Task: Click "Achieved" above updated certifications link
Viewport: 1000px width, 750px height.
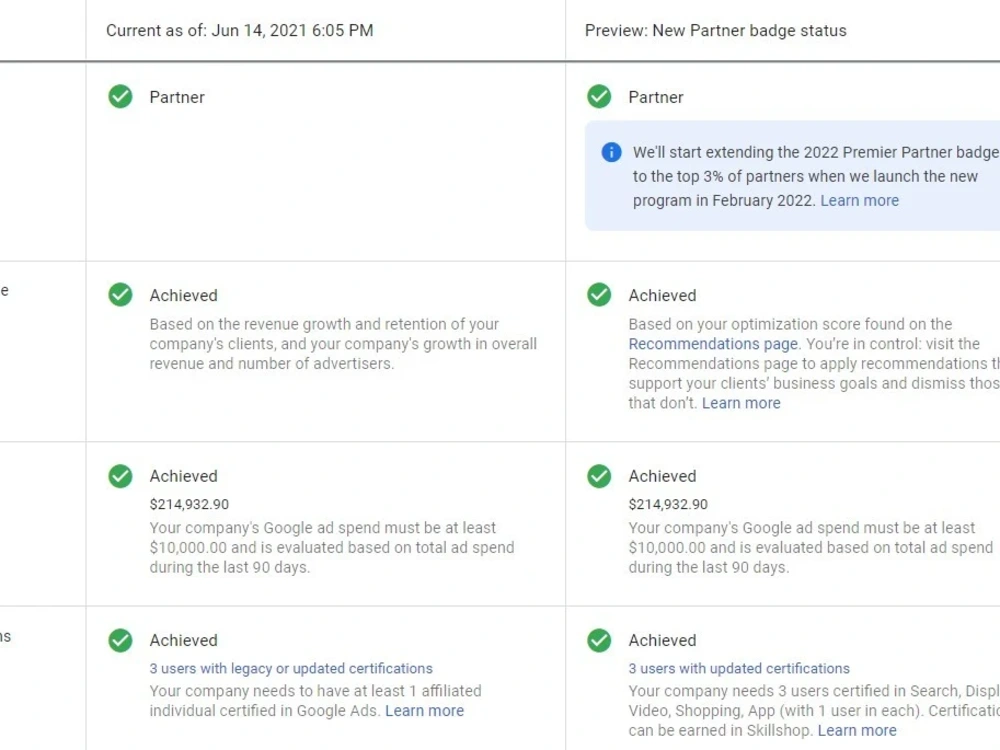Action: tap(663, 640)
